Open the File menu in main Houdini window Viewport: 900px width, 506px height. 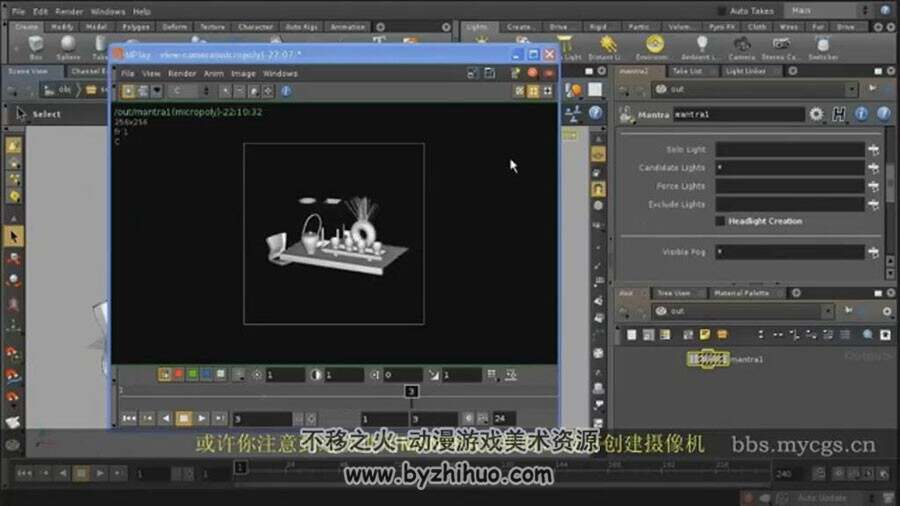click(x=18, y=11)
